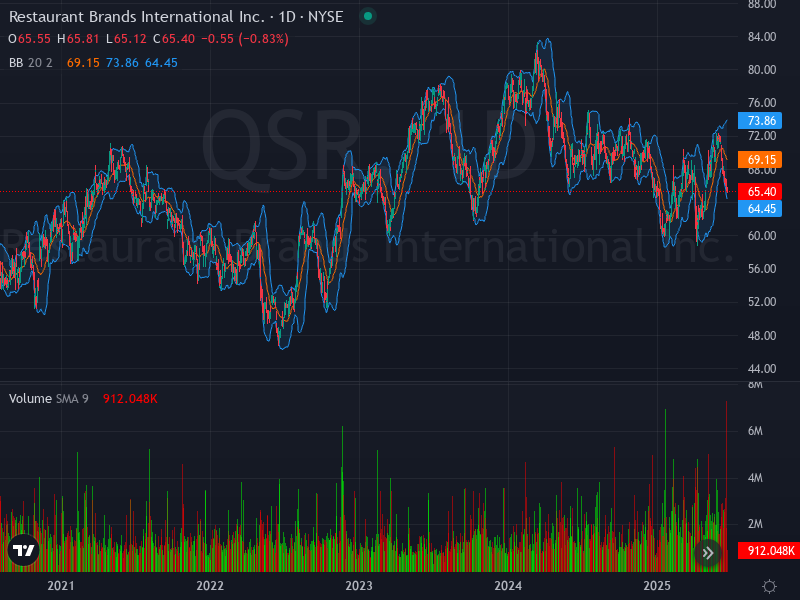
Task: Click the scroll to latest bar arrows button
Action: point(708,553)
